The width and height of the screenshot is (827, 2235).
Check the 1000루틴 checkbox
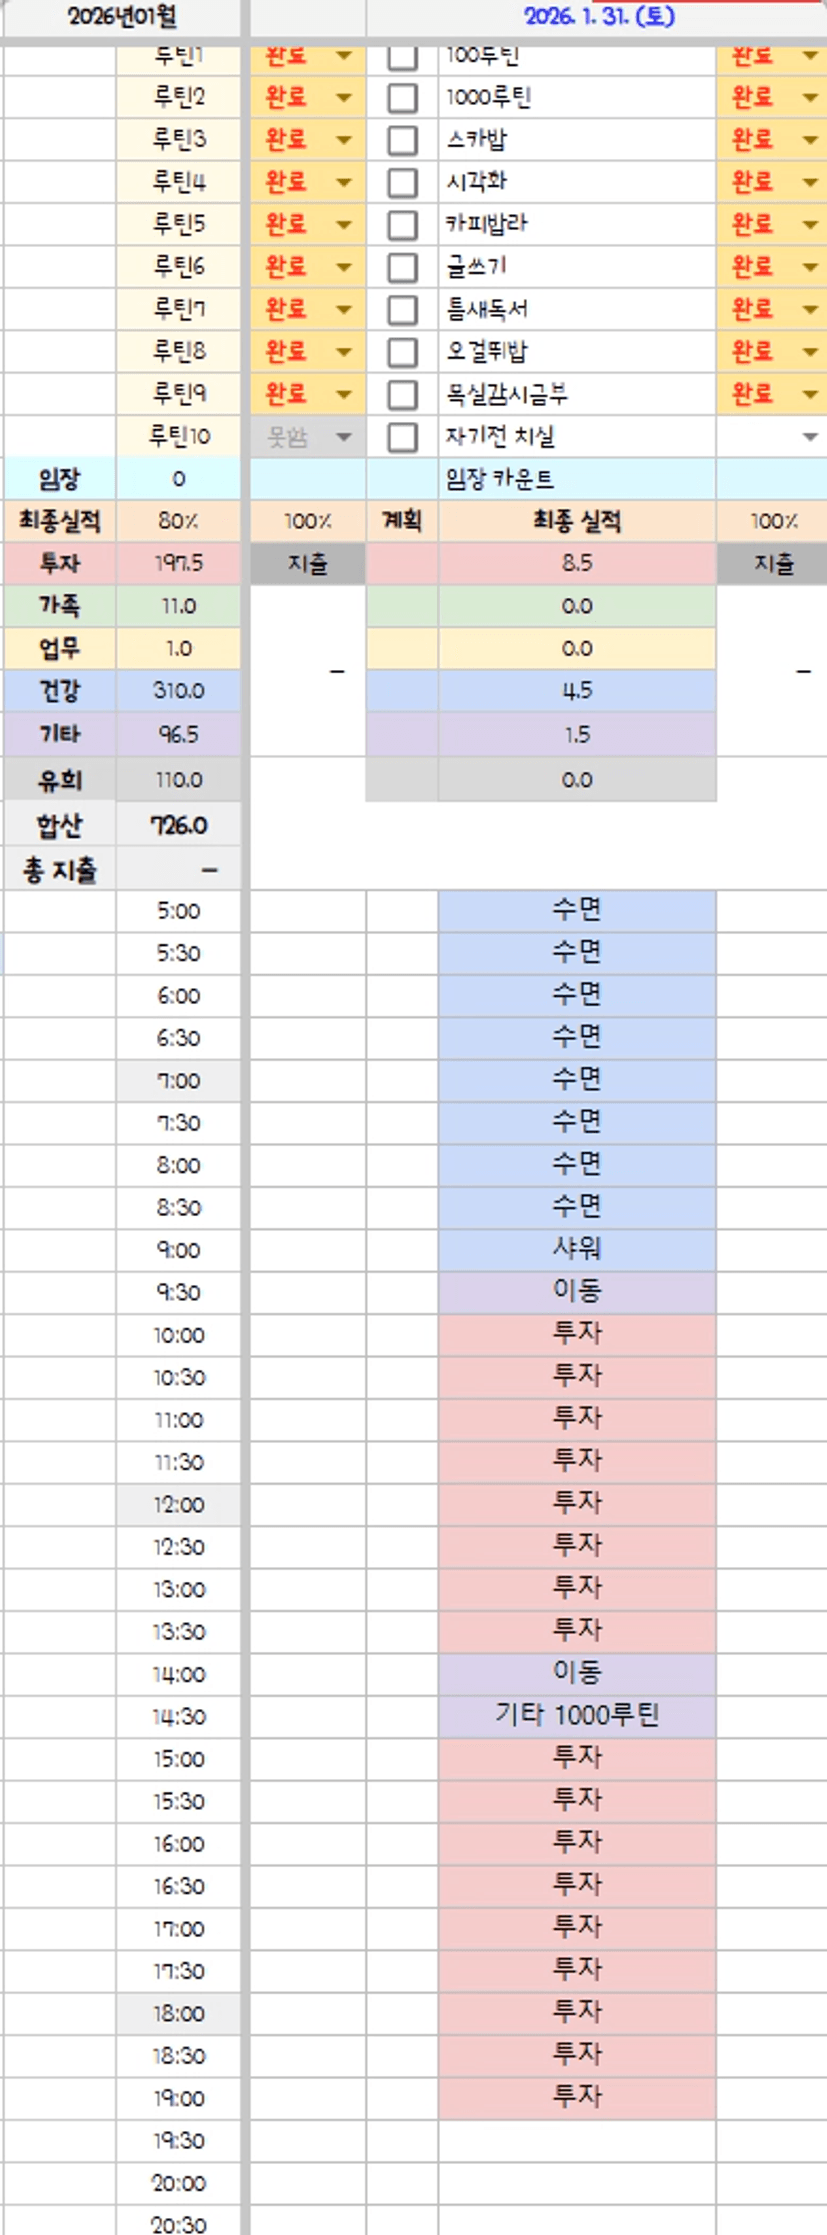(x=402, y=98)
